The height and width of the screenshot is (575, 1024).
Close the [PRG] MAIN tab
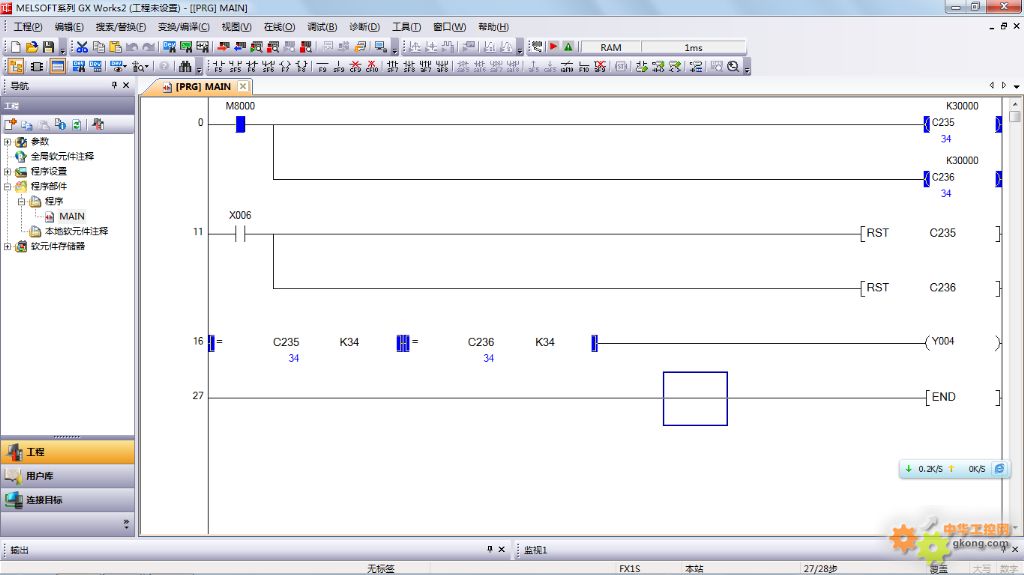(x=243, y=86)
